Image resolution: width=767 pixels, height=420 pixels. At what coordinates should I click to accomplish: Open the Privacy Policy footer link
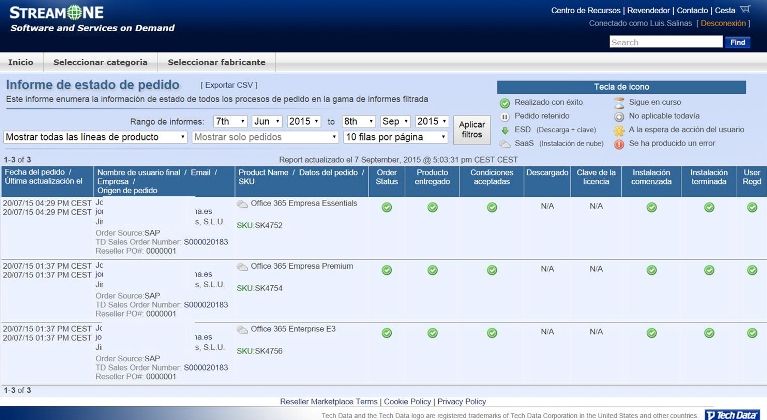[461, 401]
